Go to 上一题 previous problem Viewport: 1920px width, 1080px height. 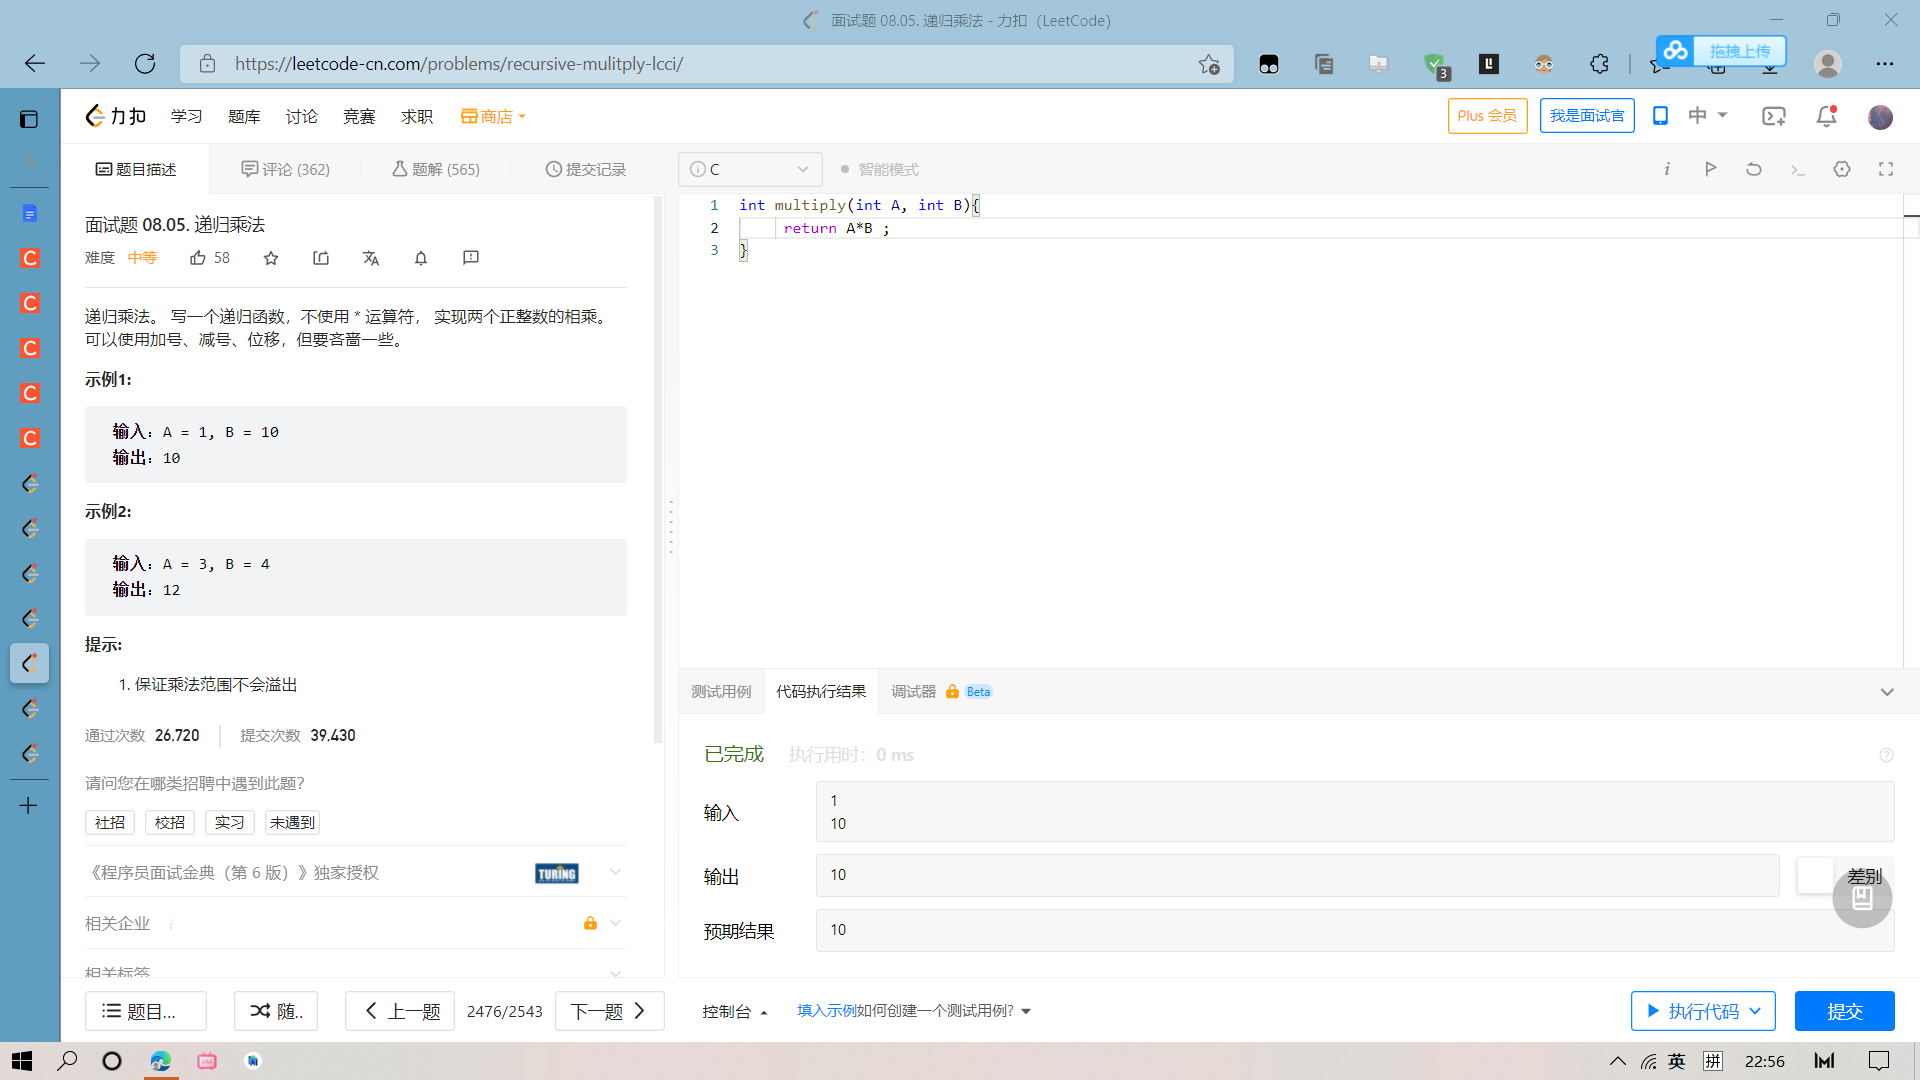click(x=400, y=1011)
